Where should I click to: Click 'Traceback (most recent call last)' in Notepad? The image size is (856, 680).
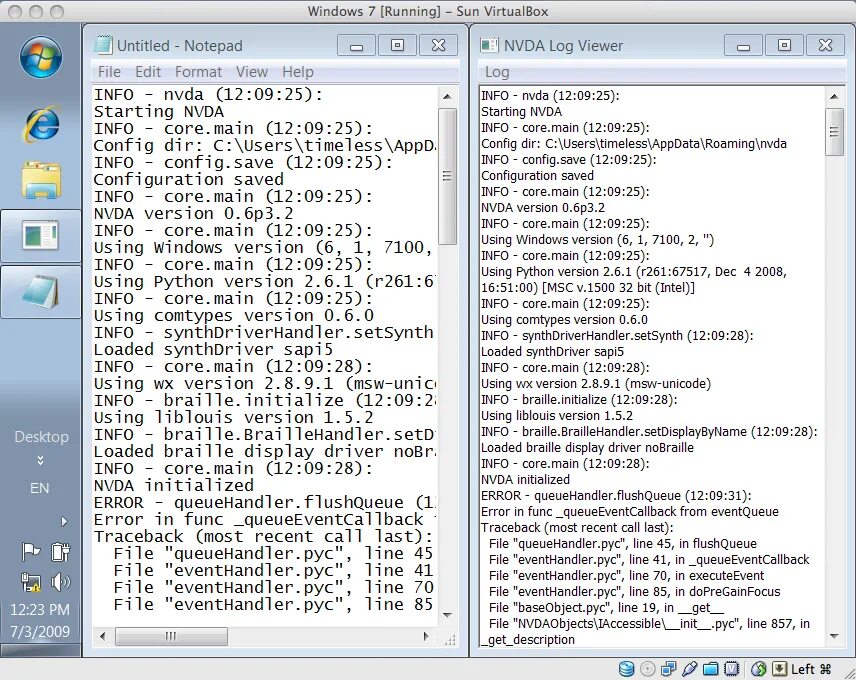pos(264,536)
